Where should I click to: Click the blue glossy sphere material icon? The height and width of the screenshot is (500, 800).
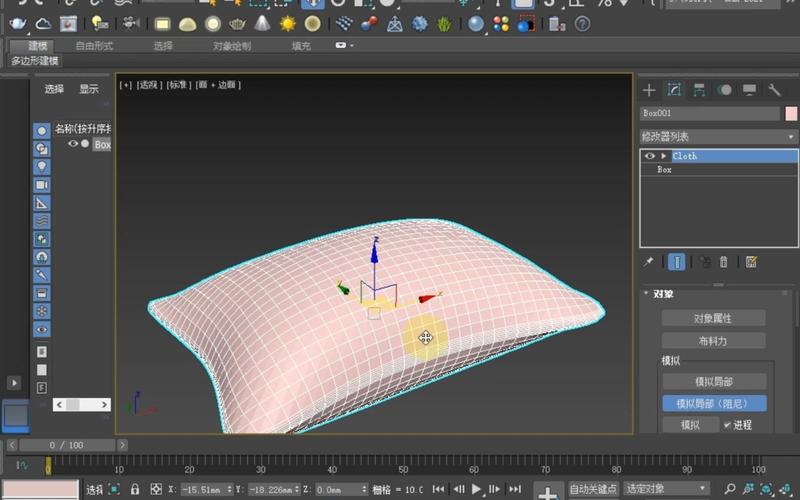tap(476, 23)
